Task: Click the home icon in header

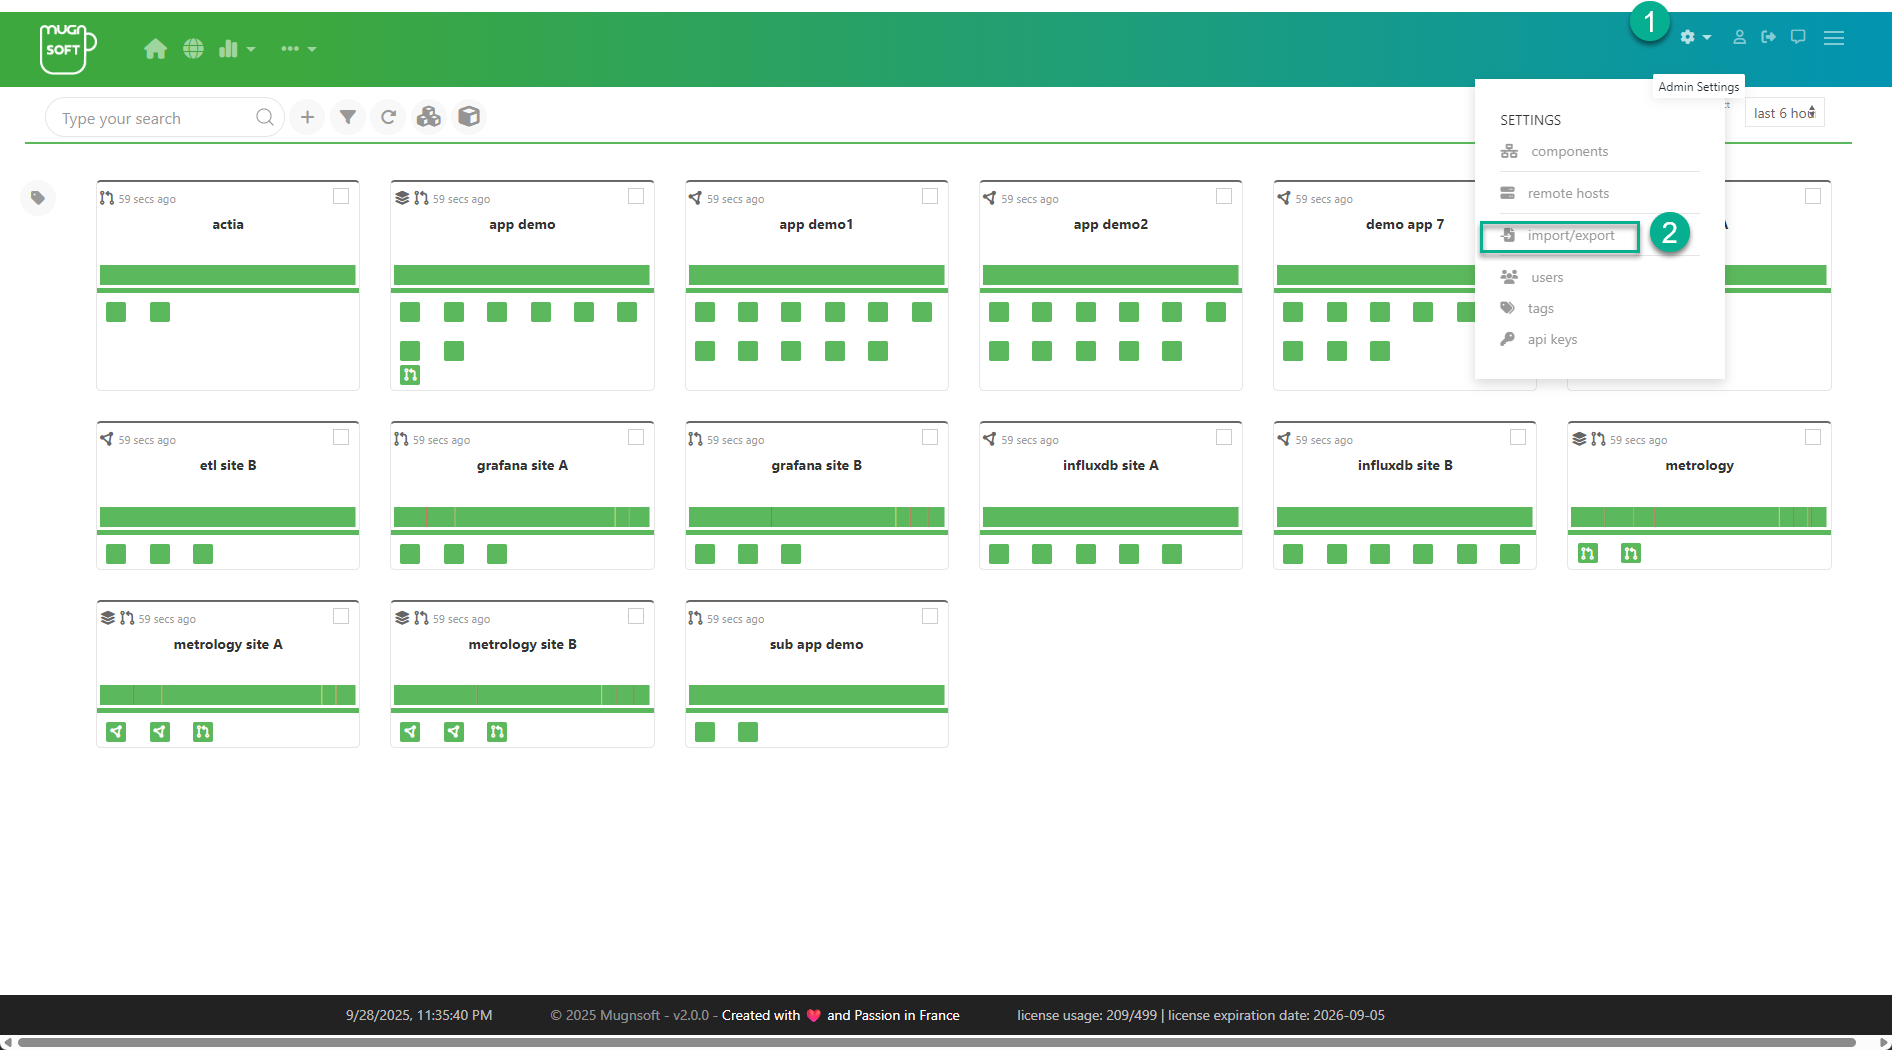Action: 155,49
